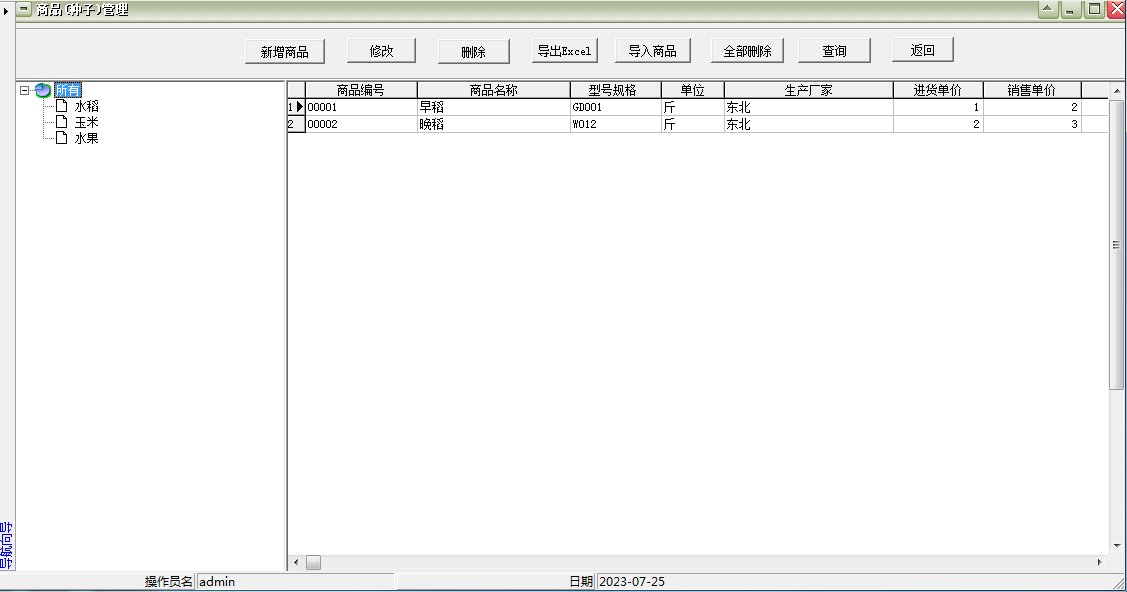Click the 东北 manufacturer cell for 晚稻

809,124
